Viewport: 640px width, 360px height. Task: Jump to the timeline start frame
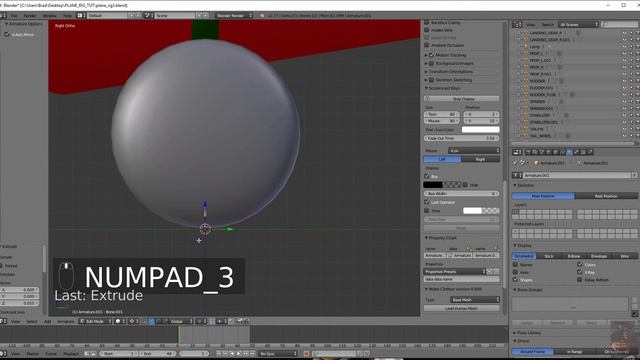tap(218, 353)
